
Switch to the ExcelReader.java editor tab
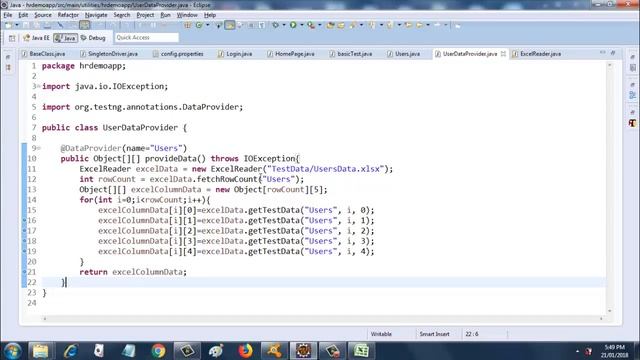[x=537, y=54]
